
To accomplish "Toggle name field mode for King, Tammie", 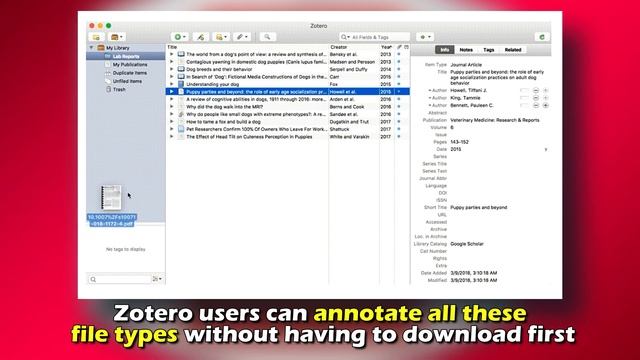I will click(524, 98).
